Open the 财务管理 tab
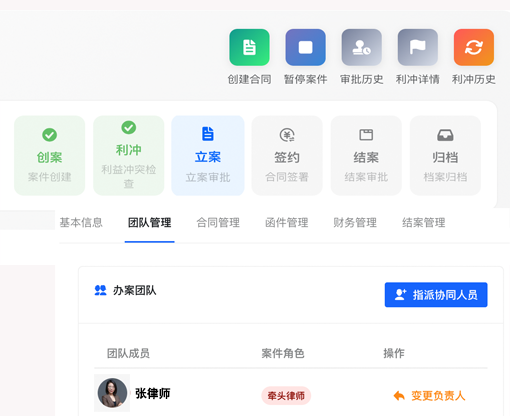The image size is (510, 416). (x=355, y=222)
